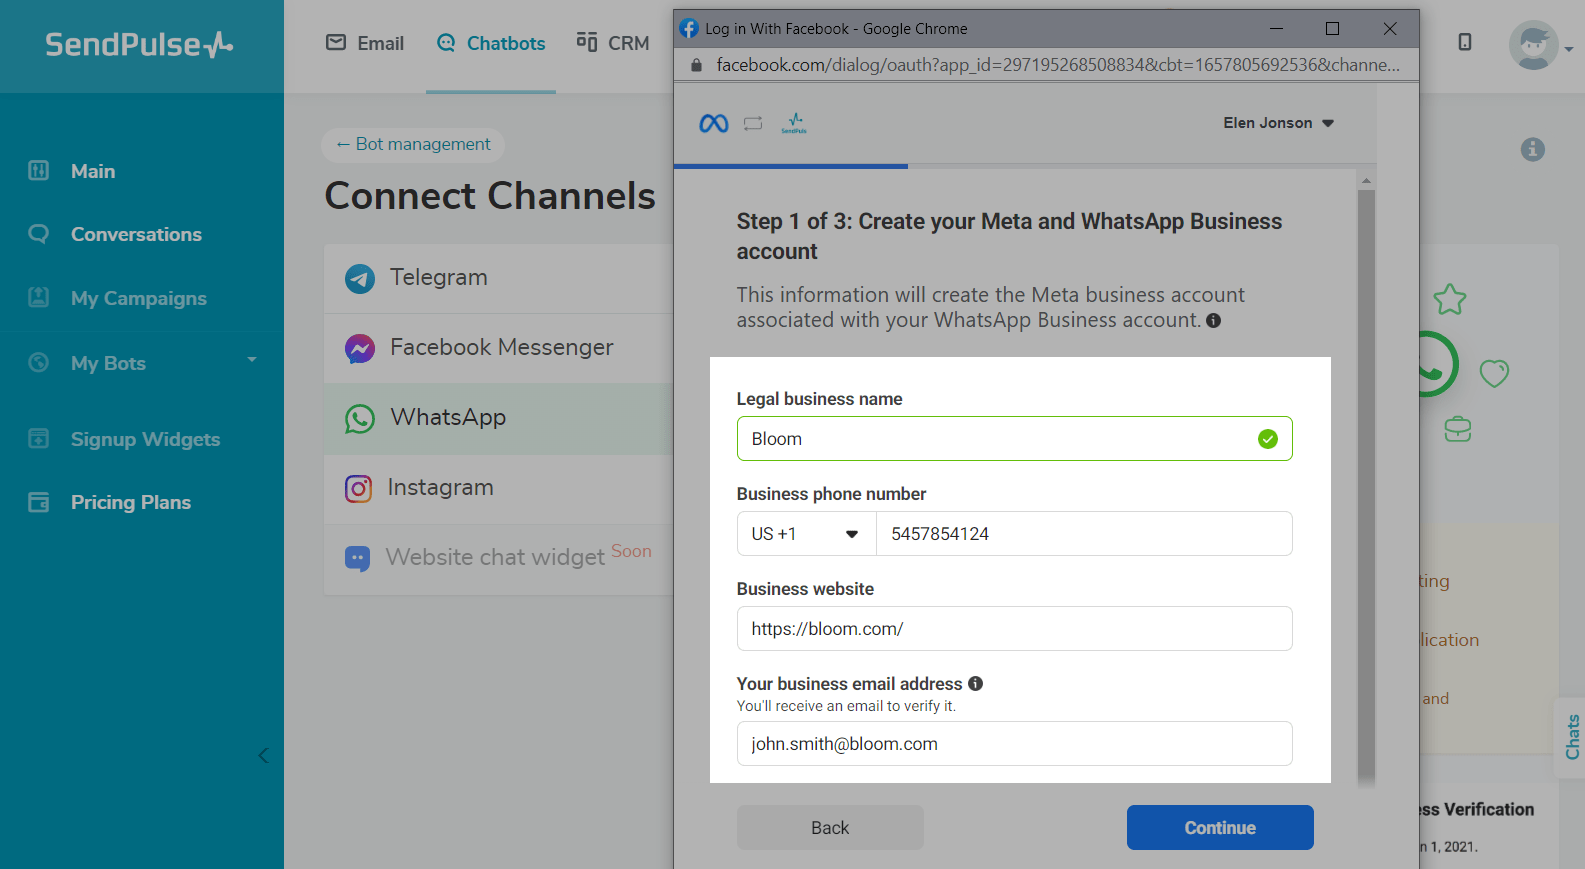Switch to the Chatbots tab

click(x=491, y=43)
